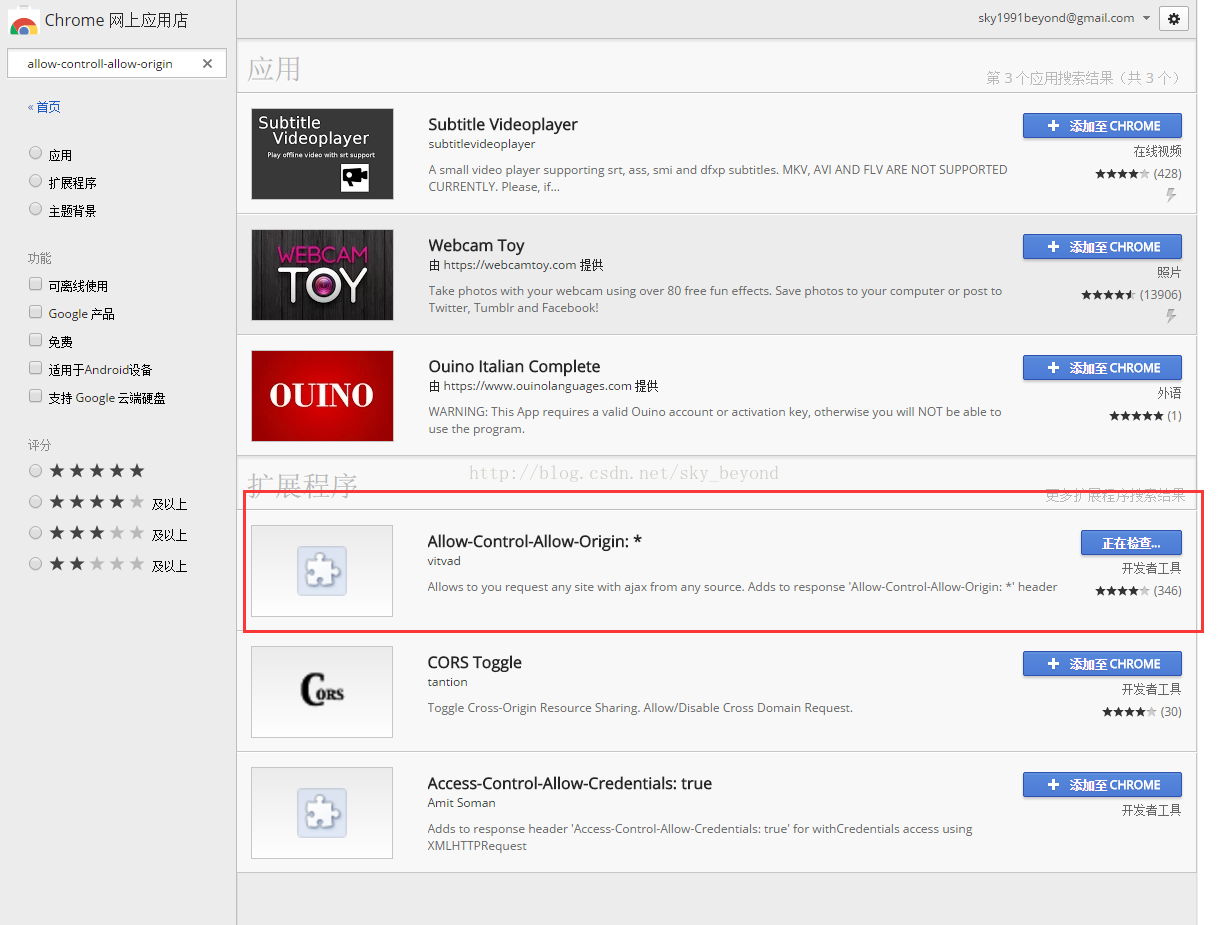The image size is (1229, 925).
Task: Click the 照片 category label
Action: [1169, 272]
